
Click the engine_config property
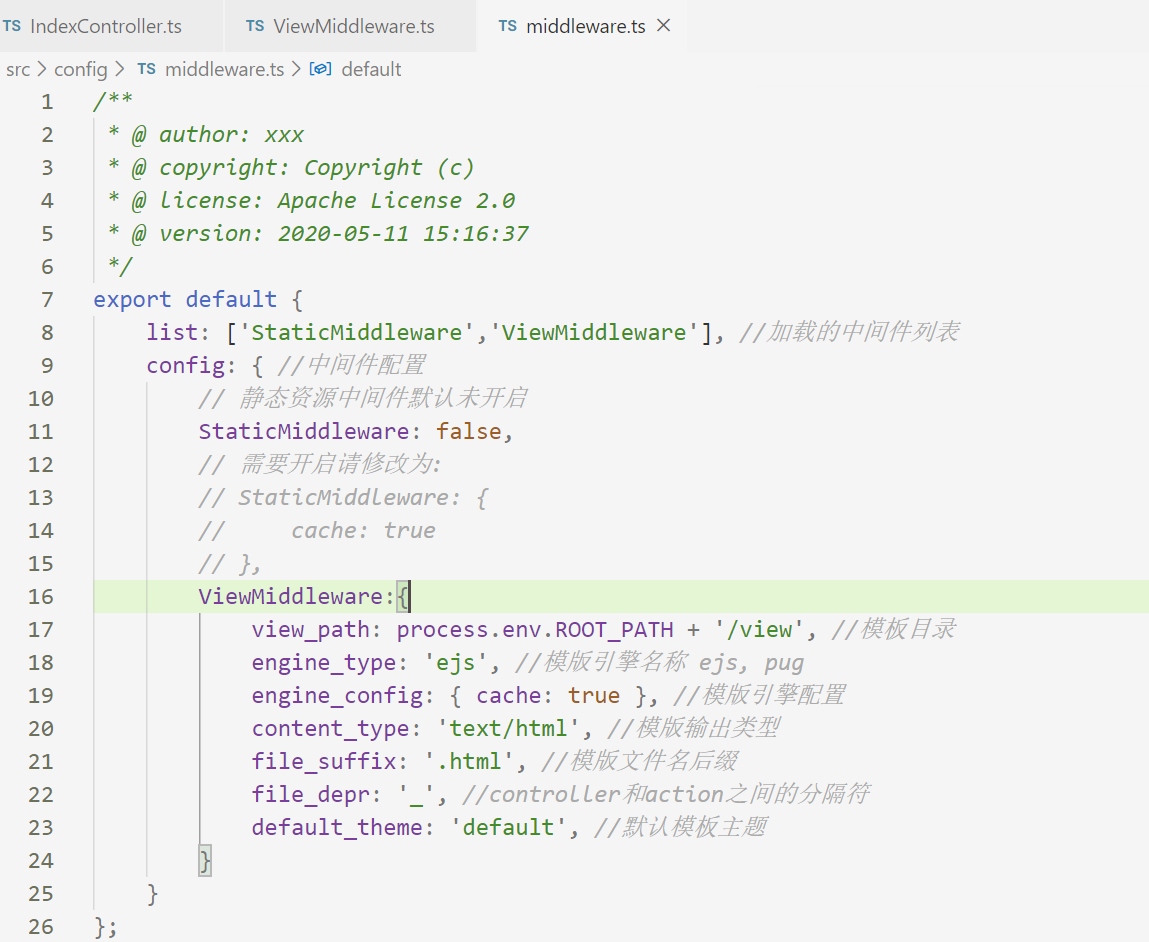(x=337, y=696)
